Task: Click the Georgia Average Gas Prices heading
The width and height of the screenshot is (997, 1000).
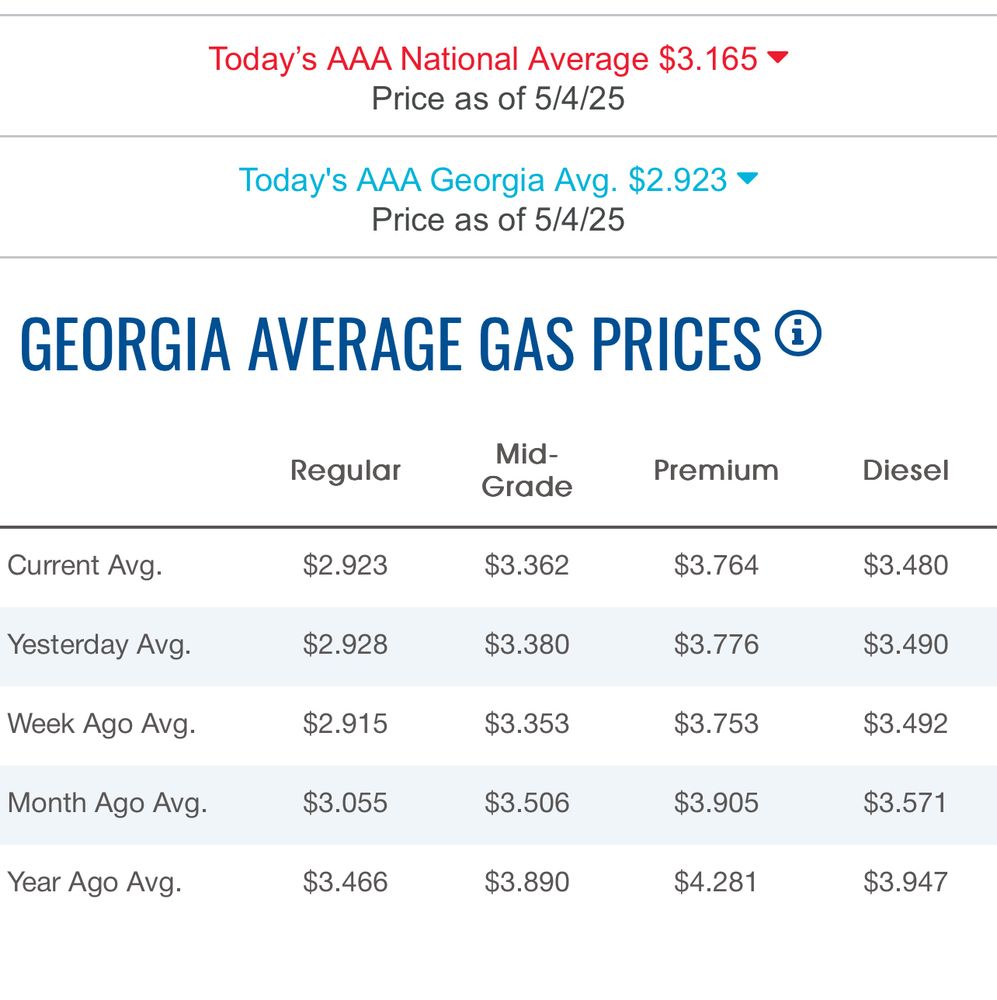Action: [x=390, y=345]
